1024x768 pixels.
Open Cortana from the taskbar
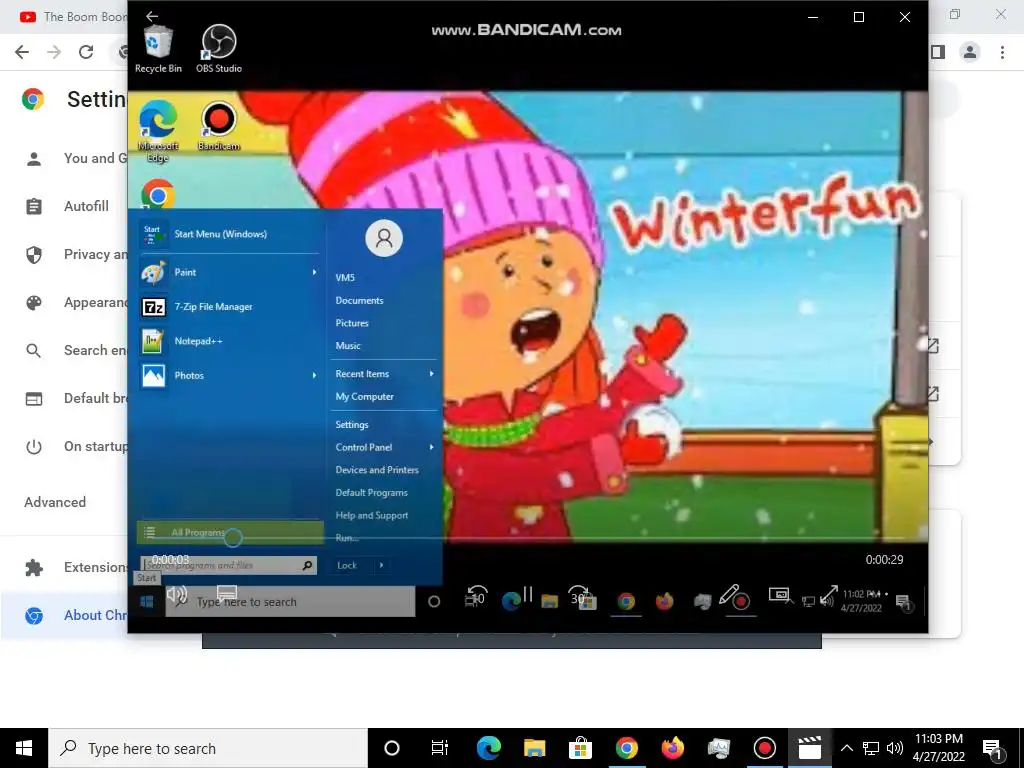coord(392,748)
